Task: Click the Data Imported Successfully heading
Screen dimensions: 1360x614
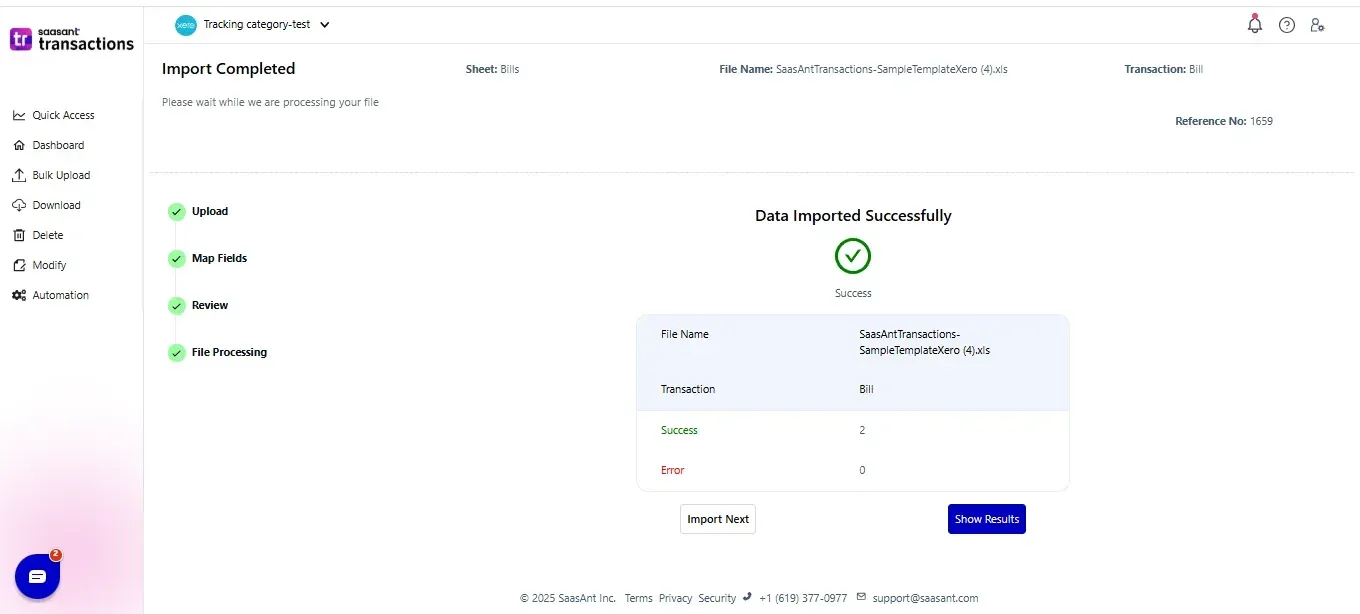Action: click(x=853, y=216)
